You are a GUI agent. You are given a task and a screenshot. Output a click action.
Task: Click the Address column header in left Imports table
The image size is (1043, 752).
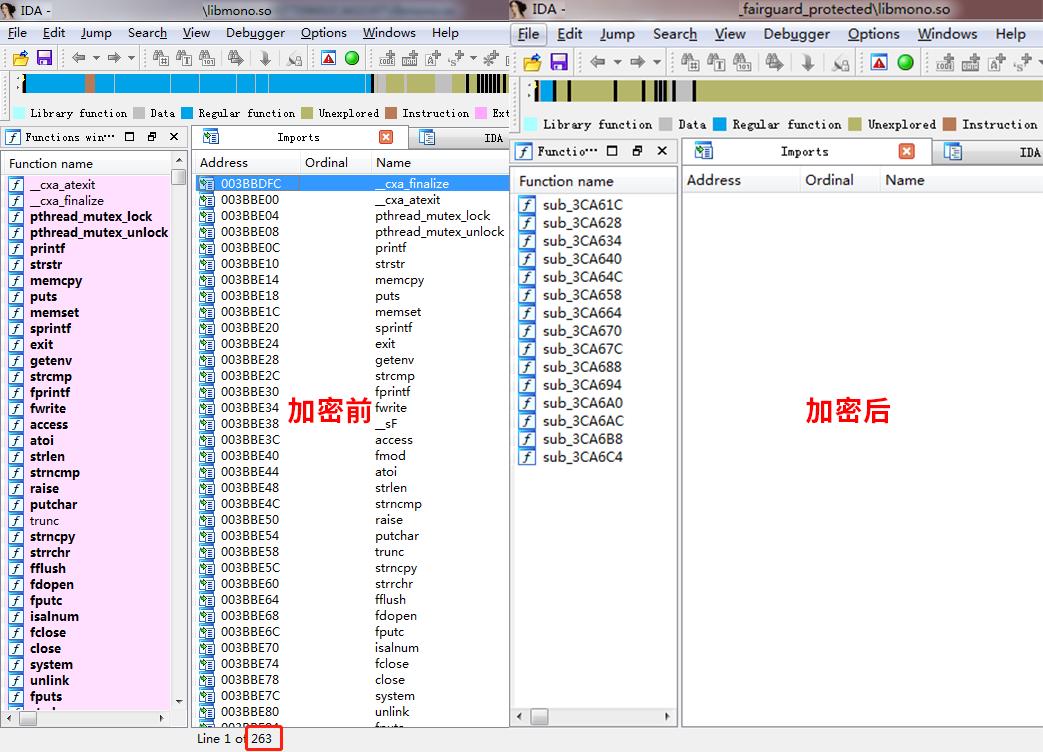click(224, 162)
